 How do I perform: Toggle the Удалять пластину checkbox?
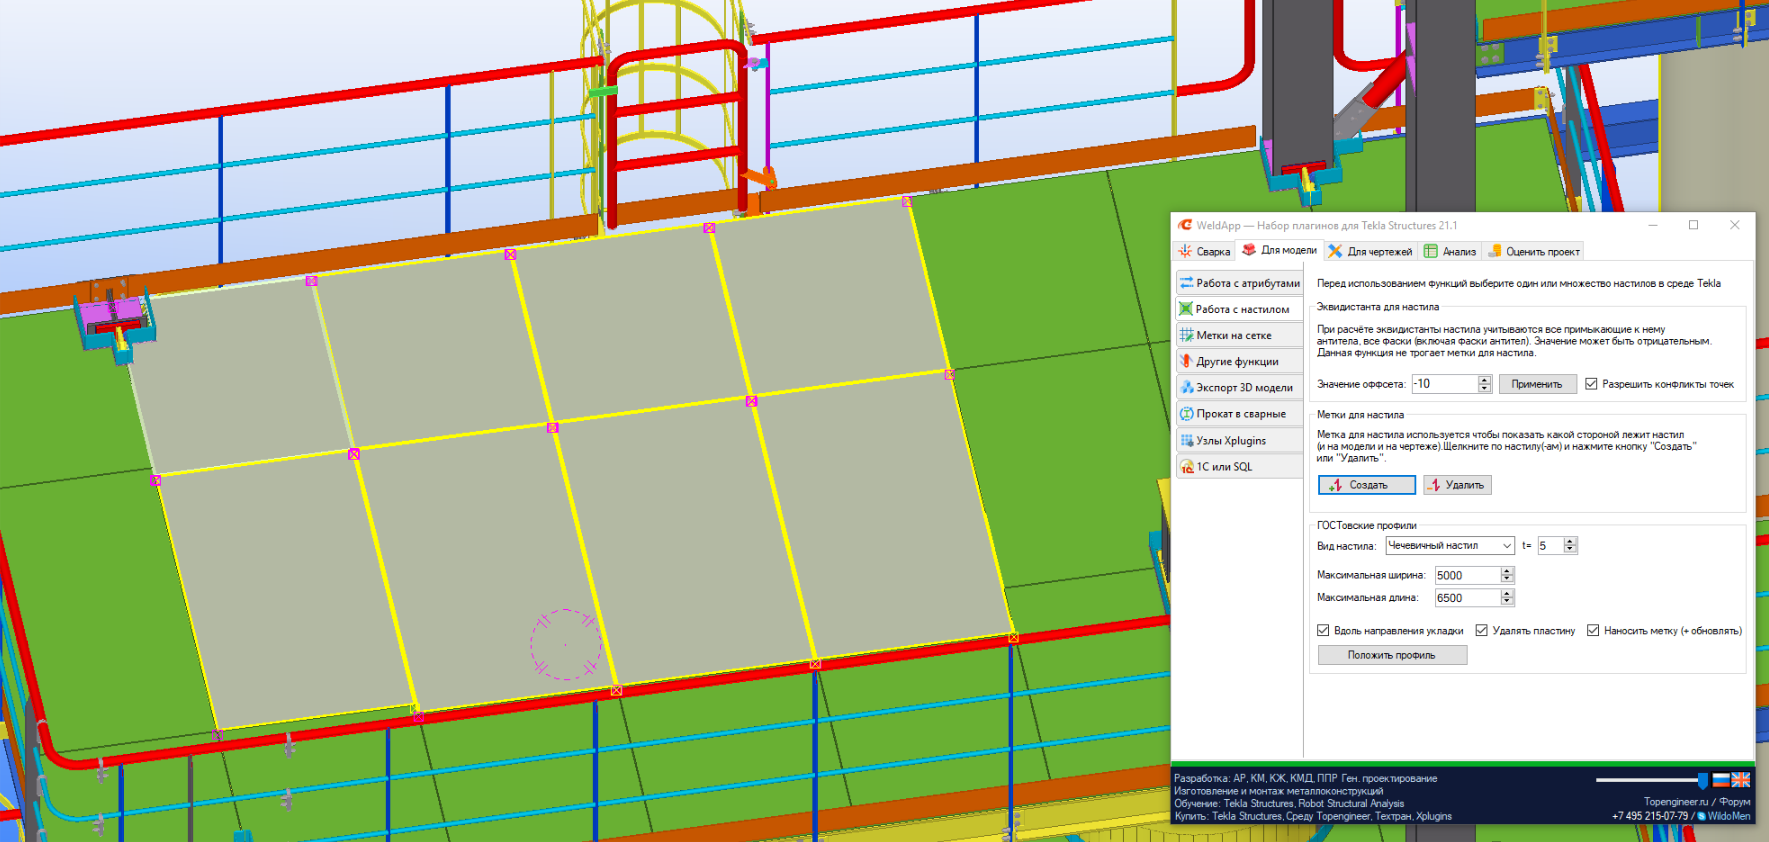click(1482, 630)
